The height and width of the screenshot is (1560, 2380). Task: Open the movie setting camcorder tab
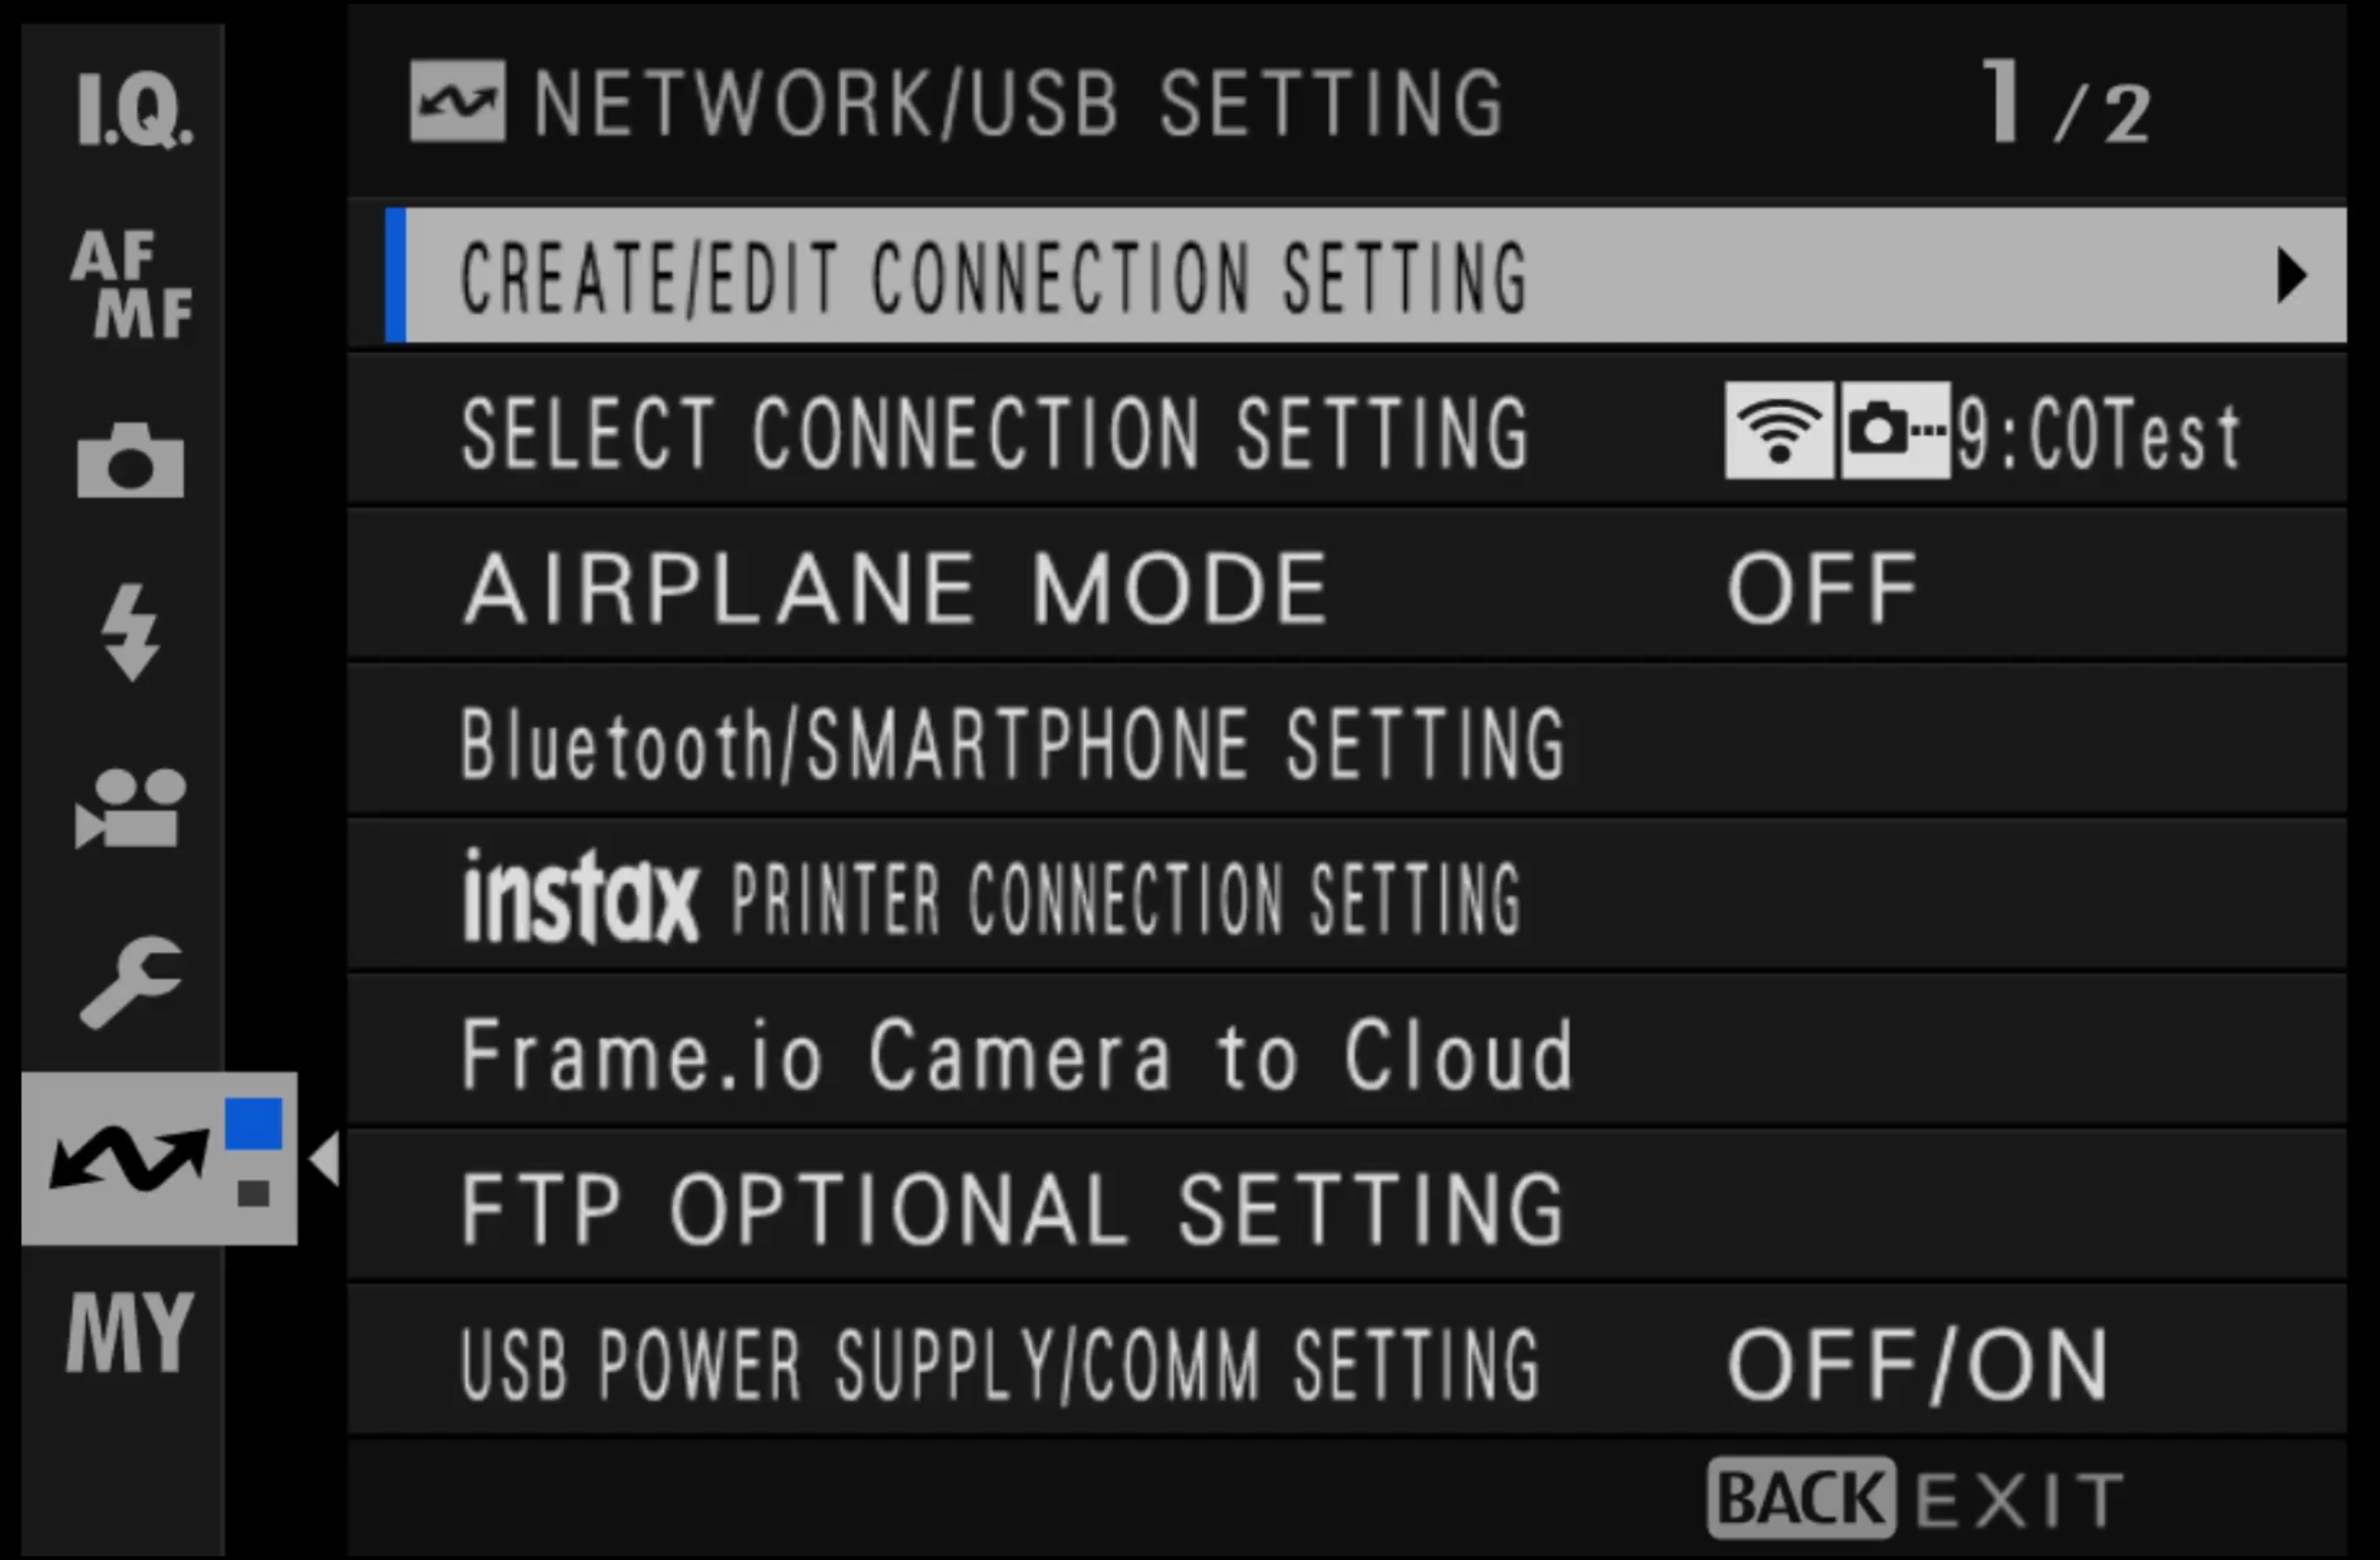pos(130,808)
